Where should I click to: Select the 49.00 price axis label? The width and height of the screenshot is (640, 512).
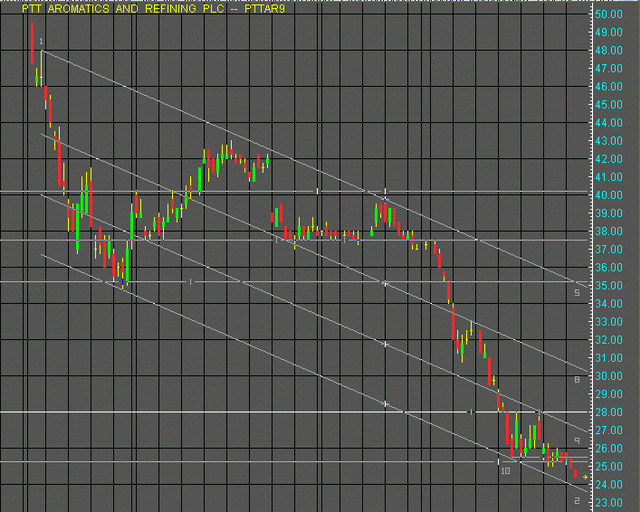coord(609,32)
